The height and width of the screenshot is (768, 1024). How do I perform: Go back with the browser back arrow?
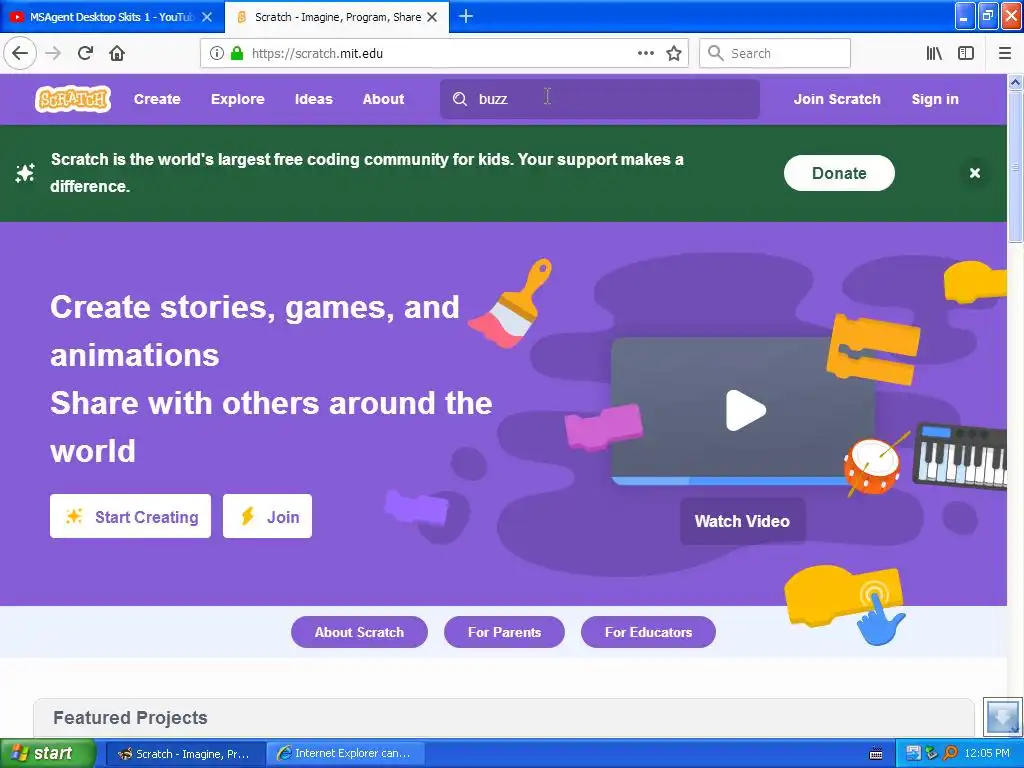[20, 53]
